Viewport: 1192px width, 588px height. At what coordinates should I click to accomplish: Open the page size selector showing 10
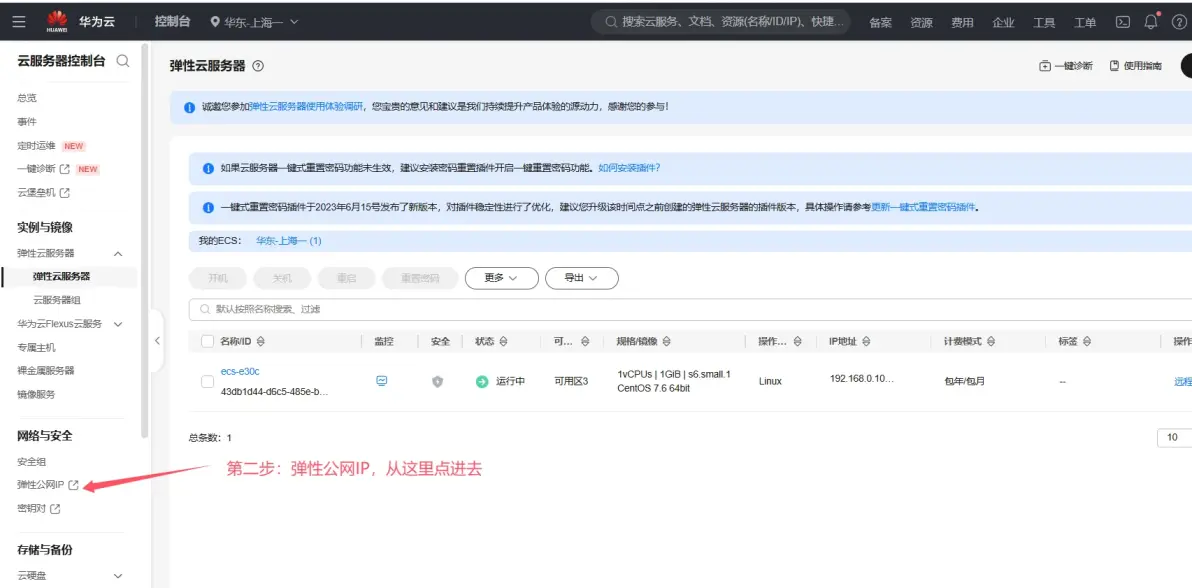coord(1175,437)
